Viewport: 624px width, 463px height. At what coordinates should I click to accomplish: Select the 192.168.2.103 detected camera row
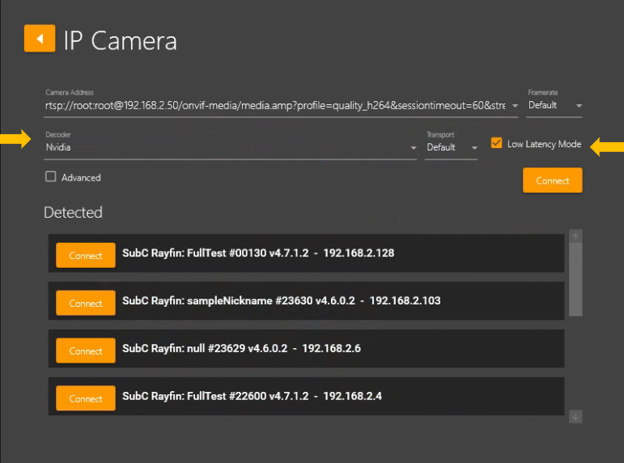[330, 301]
